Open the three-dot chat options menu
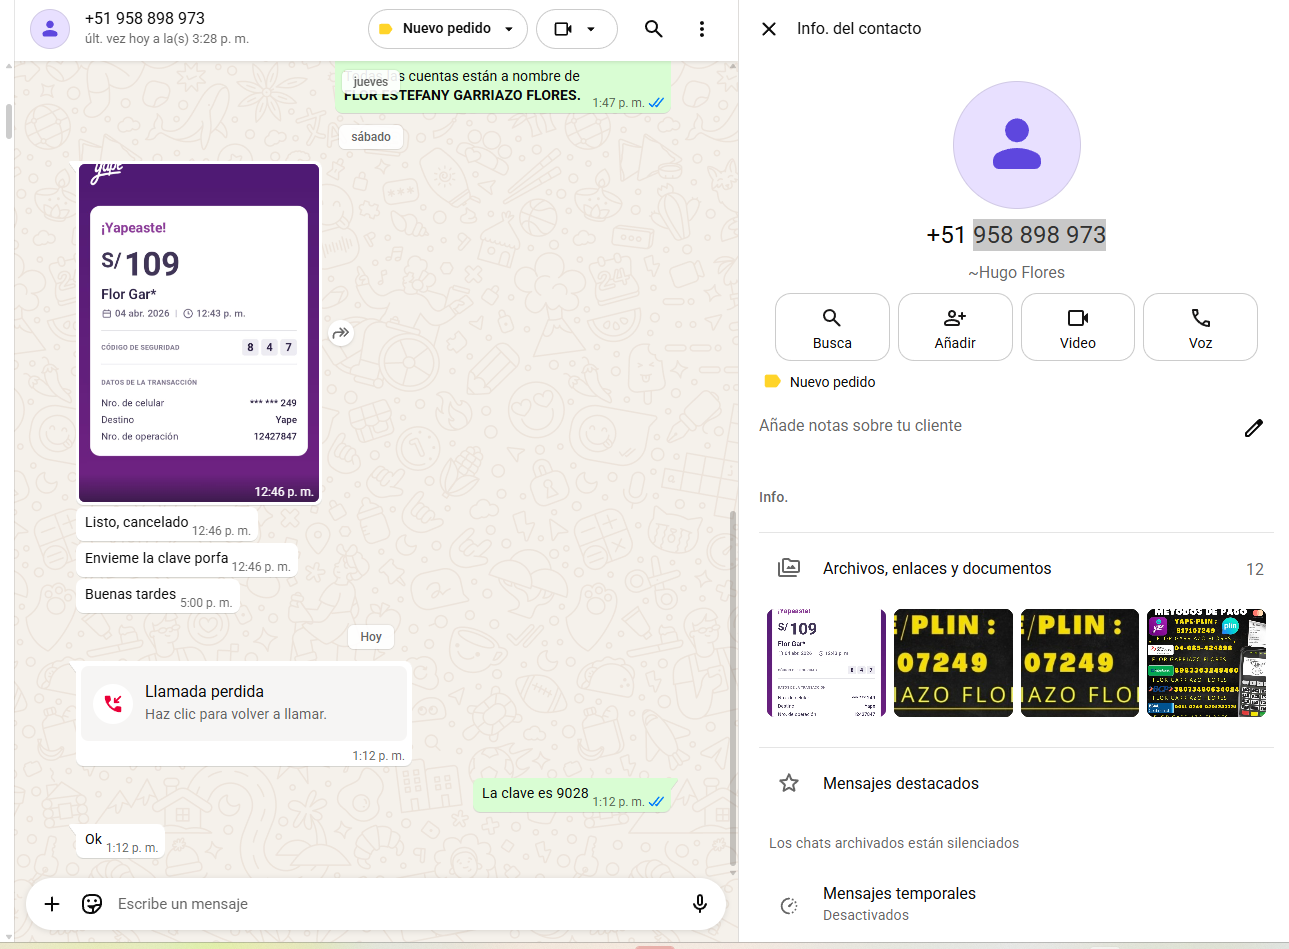Image resolution: width=1289 pixels, height=949 pixels. (702, 29)
